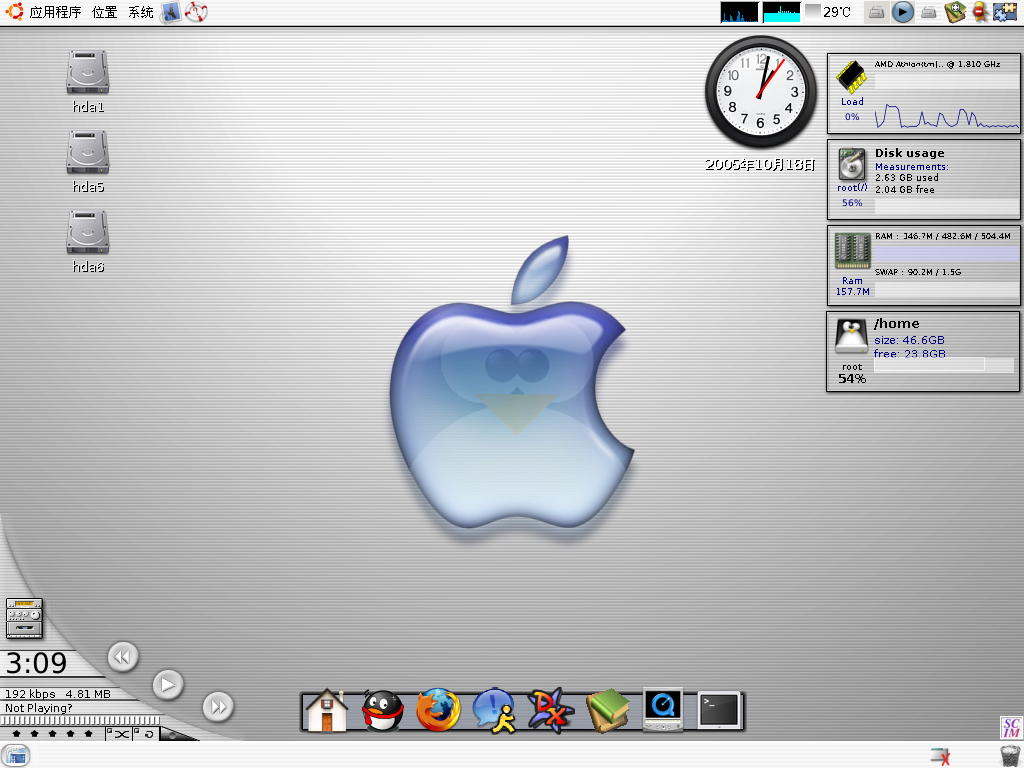
Task: Open the 应用程序 menu
Action: point(55,12)
